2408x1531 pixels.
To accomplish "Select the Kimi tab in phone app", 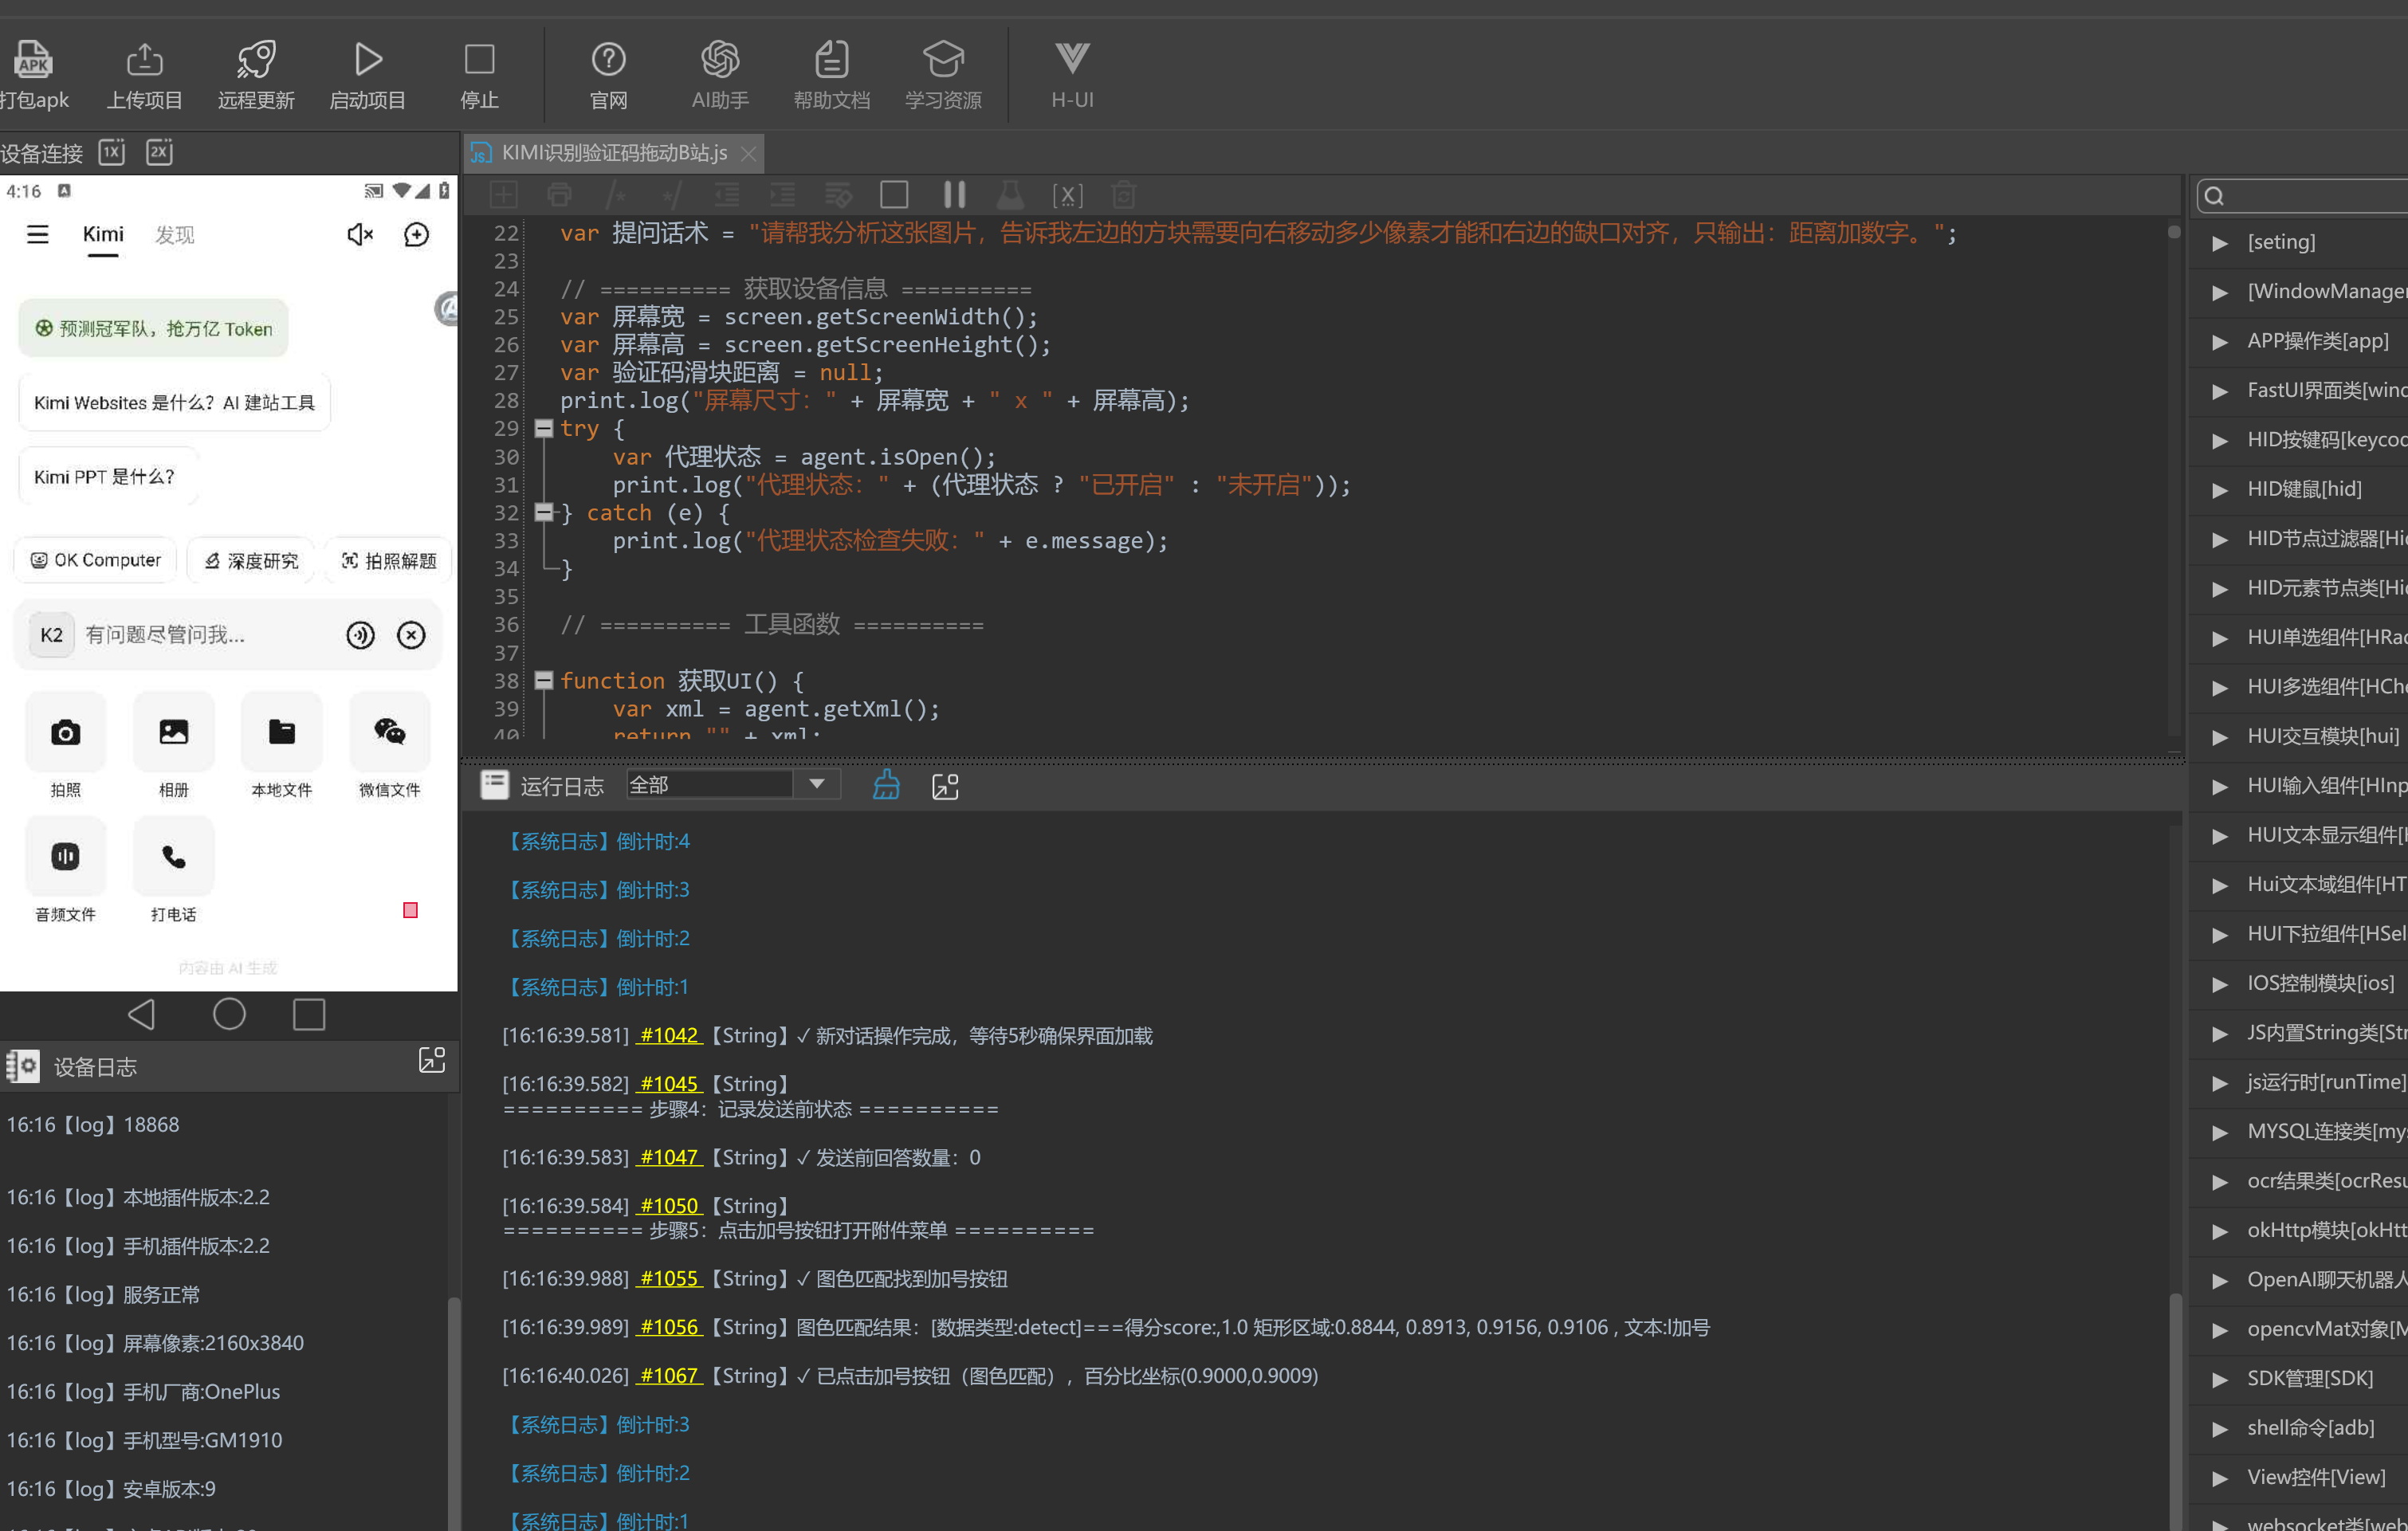I will tap(103, 234).
